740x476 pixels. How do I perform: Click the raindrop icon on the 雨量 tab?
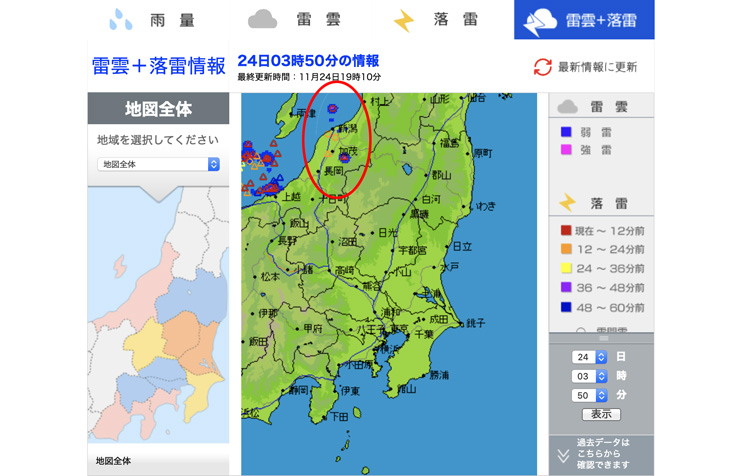tap(122, 19)
